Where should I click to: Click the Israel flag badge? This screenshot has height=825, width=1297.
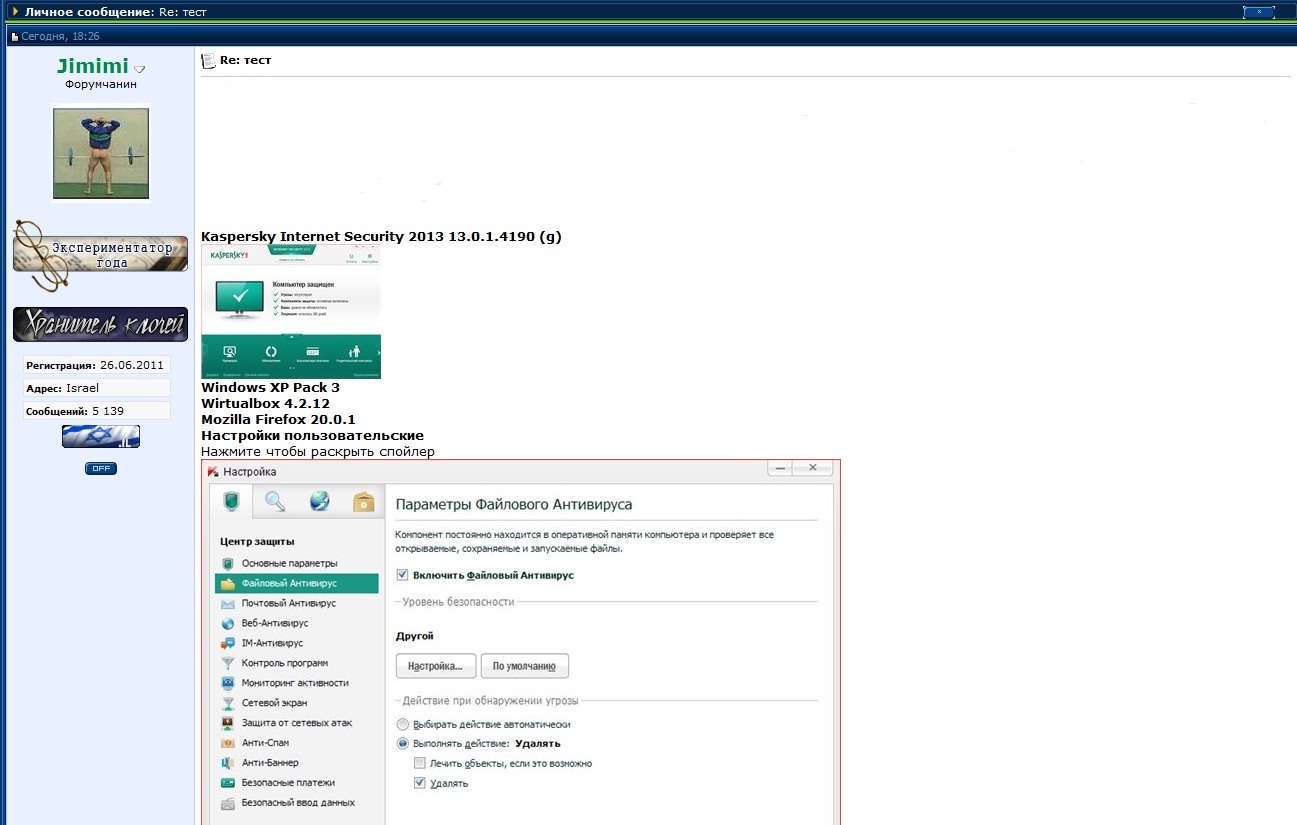pyautogui.click(x=101, y=436)
